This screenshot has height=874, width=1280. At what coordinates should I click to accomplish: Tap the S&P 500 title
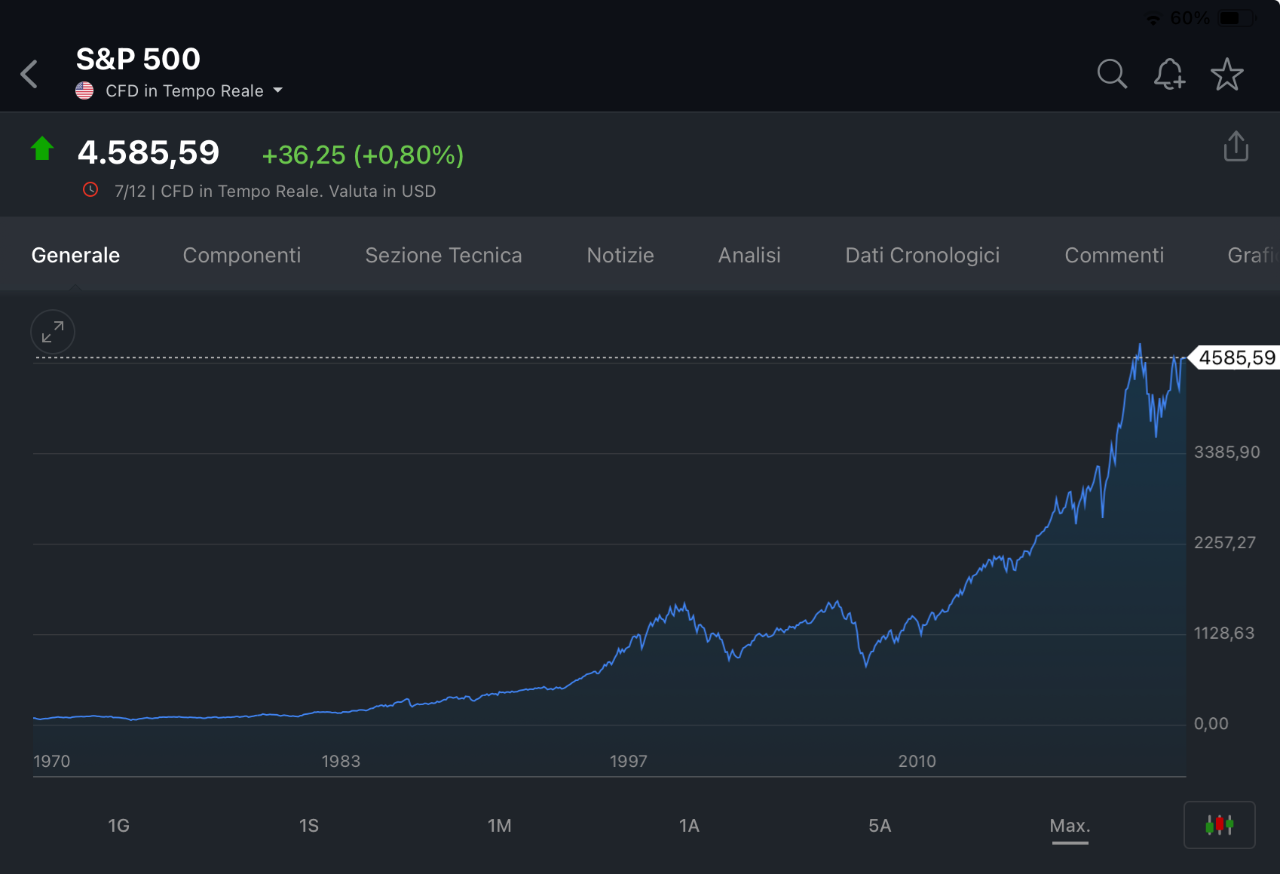pos(138,59)
